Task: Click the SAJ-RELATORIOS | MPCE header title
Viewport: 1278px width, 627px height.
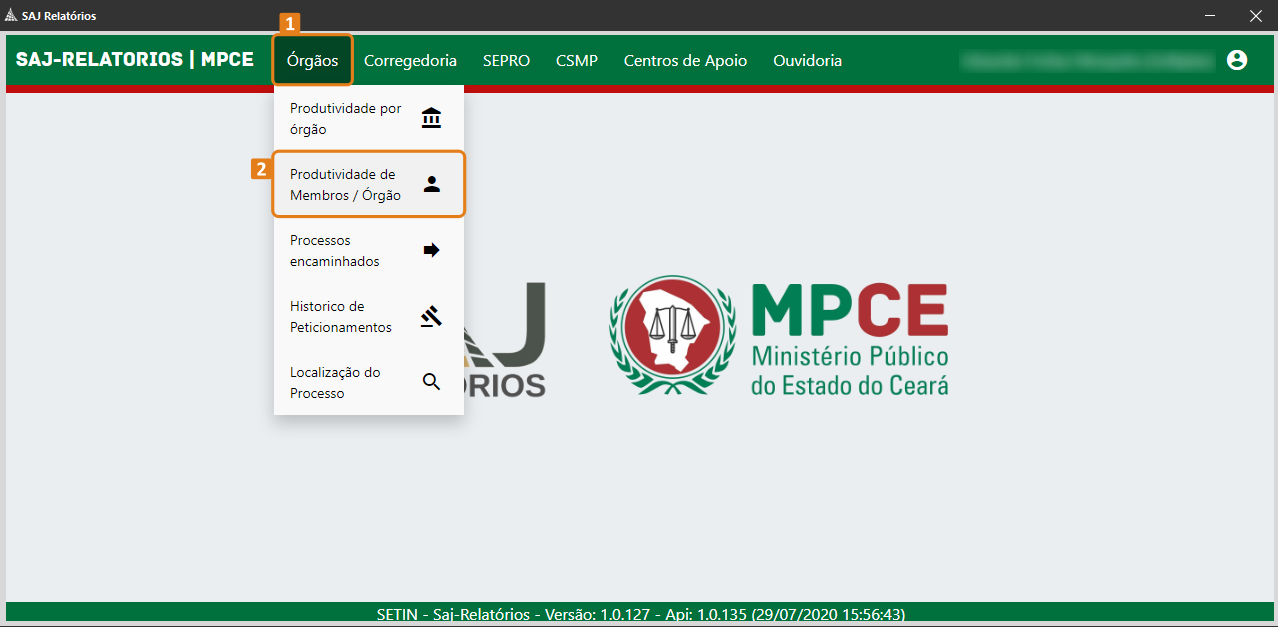Action: point(135,59)
